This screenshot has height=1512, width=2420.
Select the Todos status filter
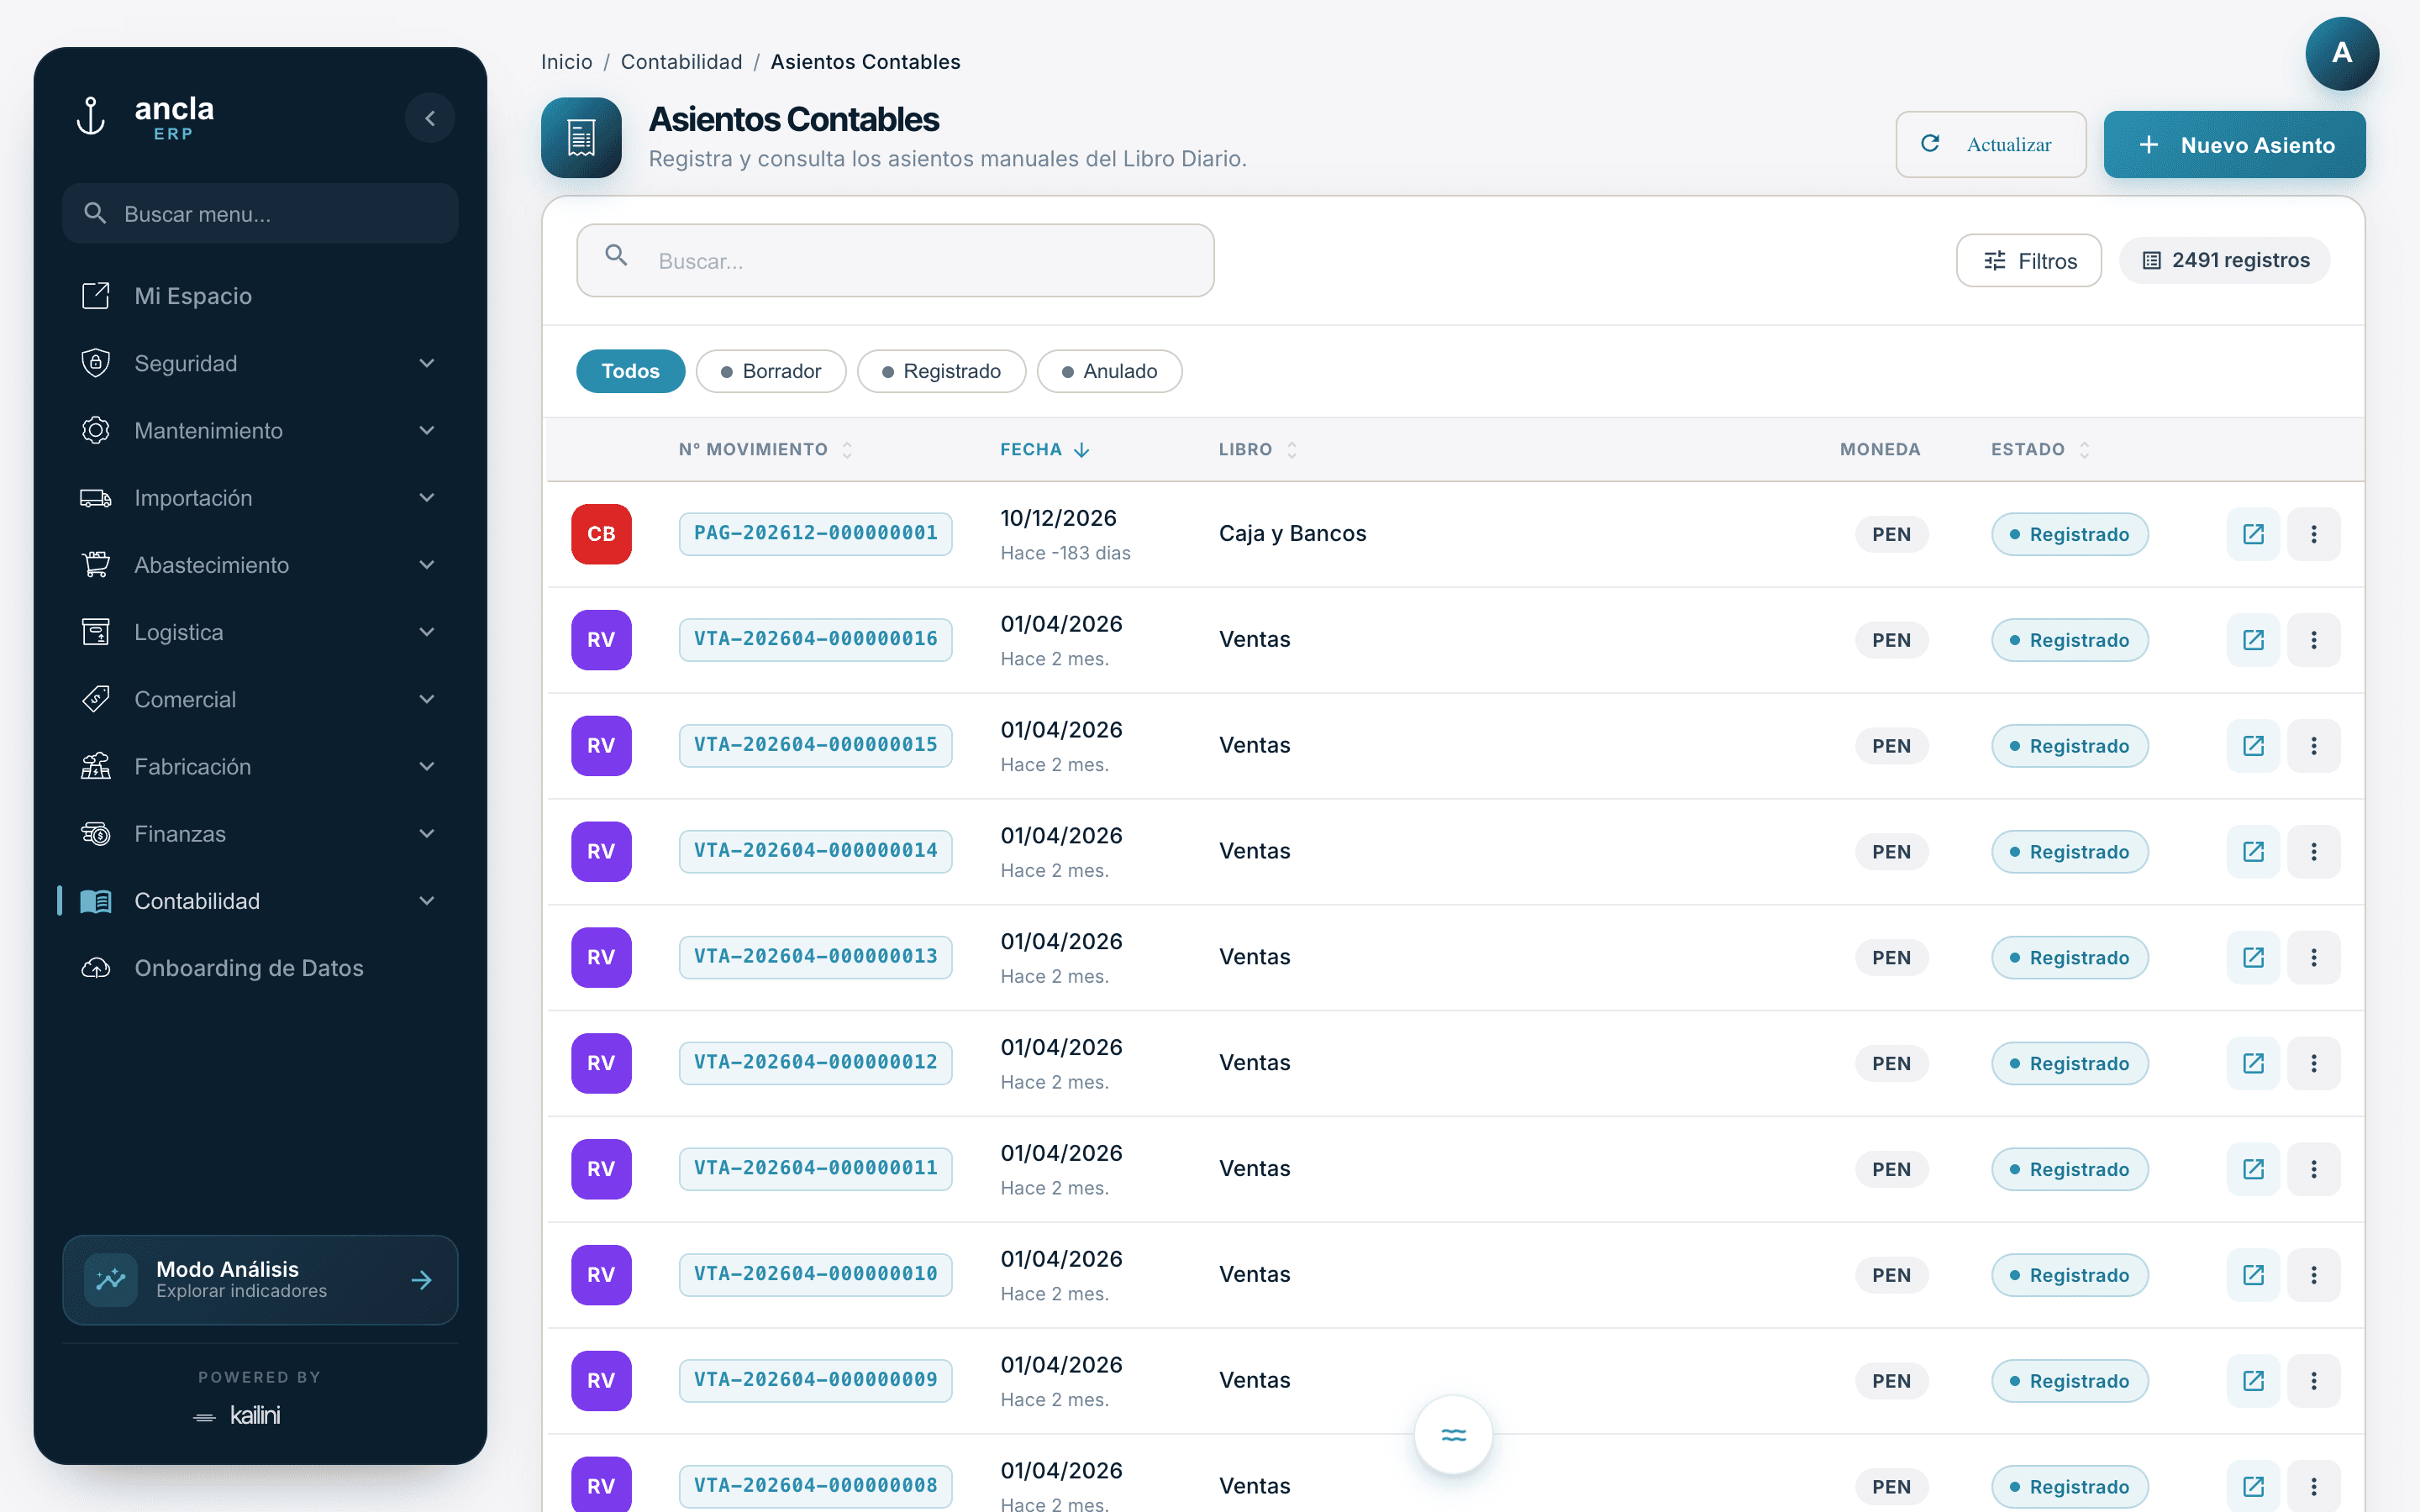pos(630,371)
